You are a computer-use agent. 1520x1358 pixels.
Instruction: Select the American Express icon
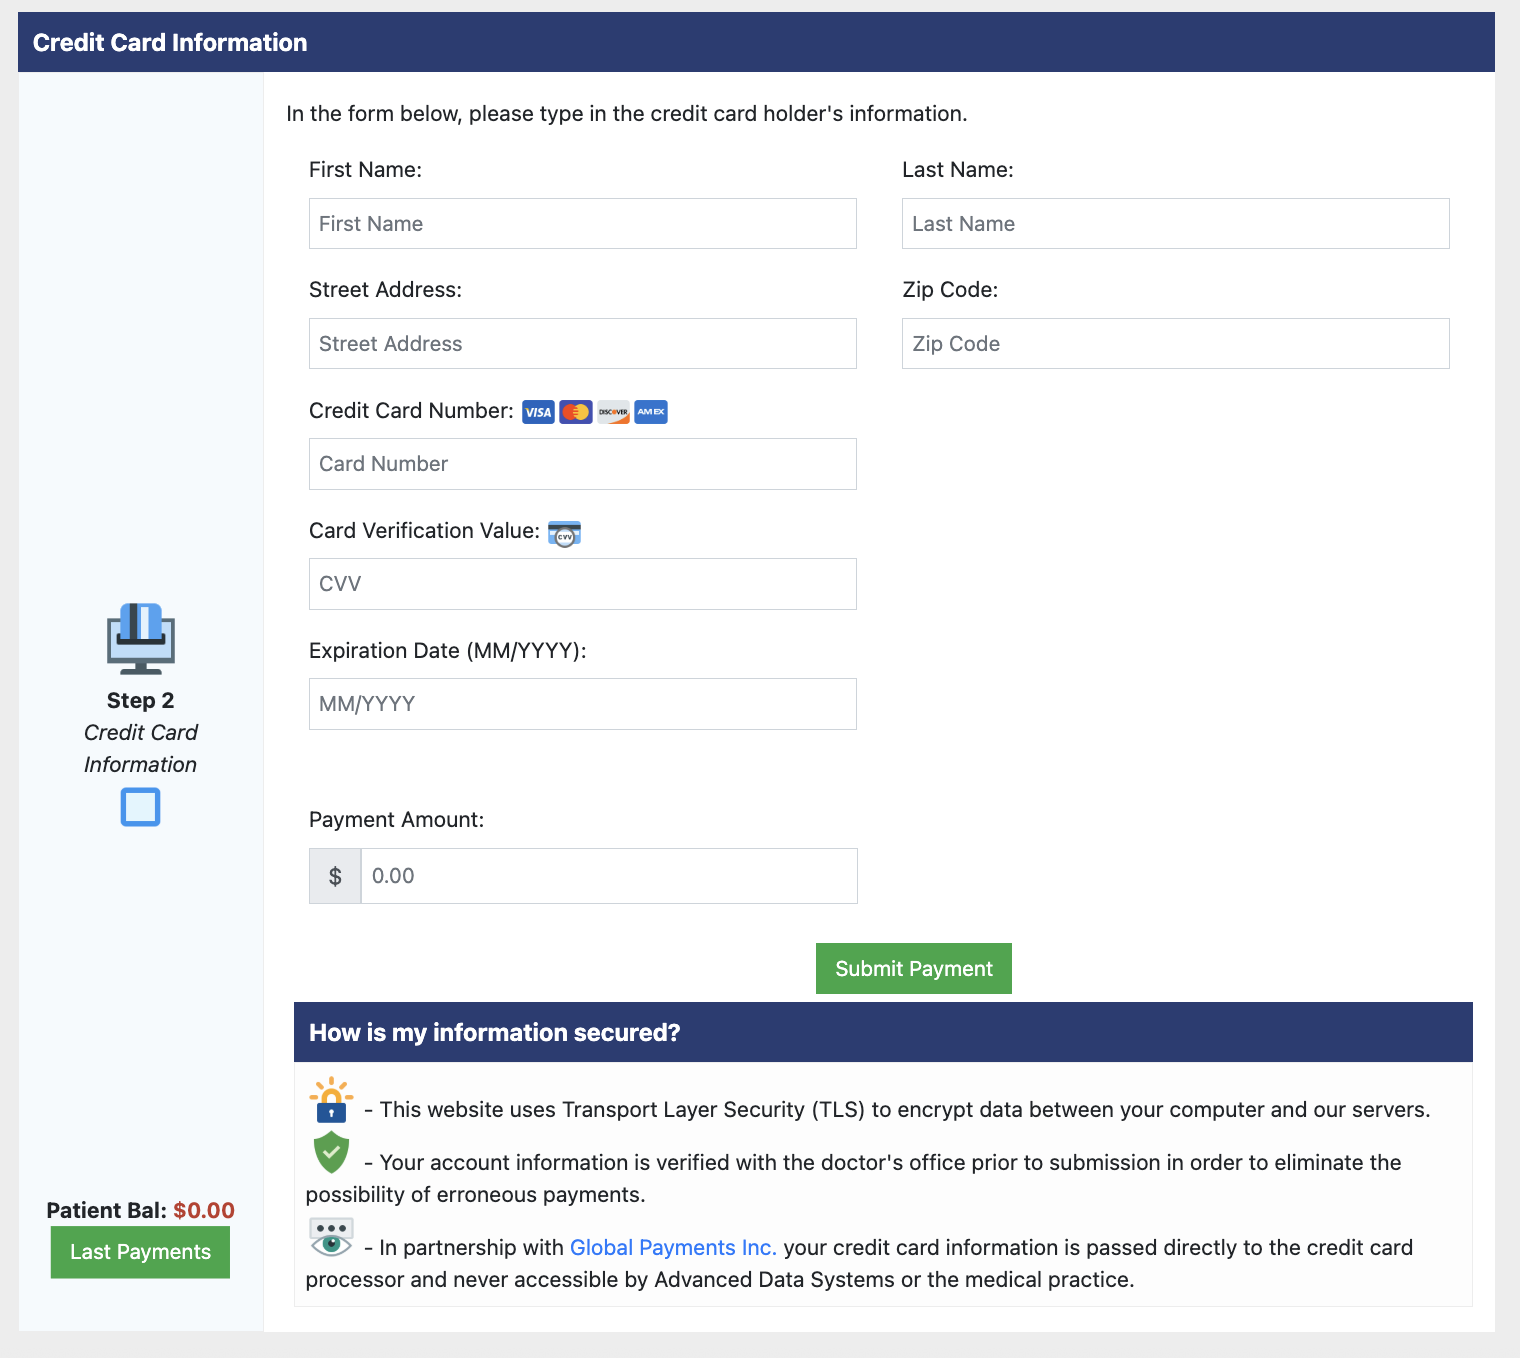click(650, 411)
